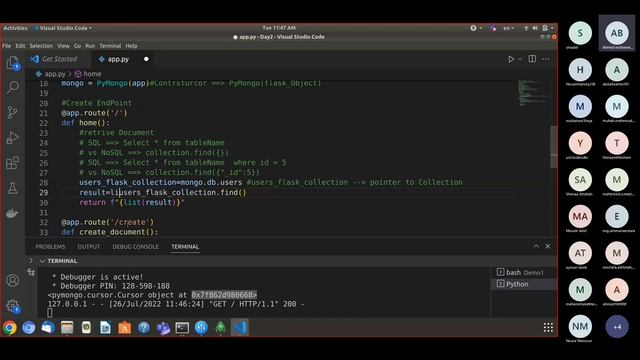Open the Docker view
This screenshot has height=360, width=640.
tap(12, 213)
